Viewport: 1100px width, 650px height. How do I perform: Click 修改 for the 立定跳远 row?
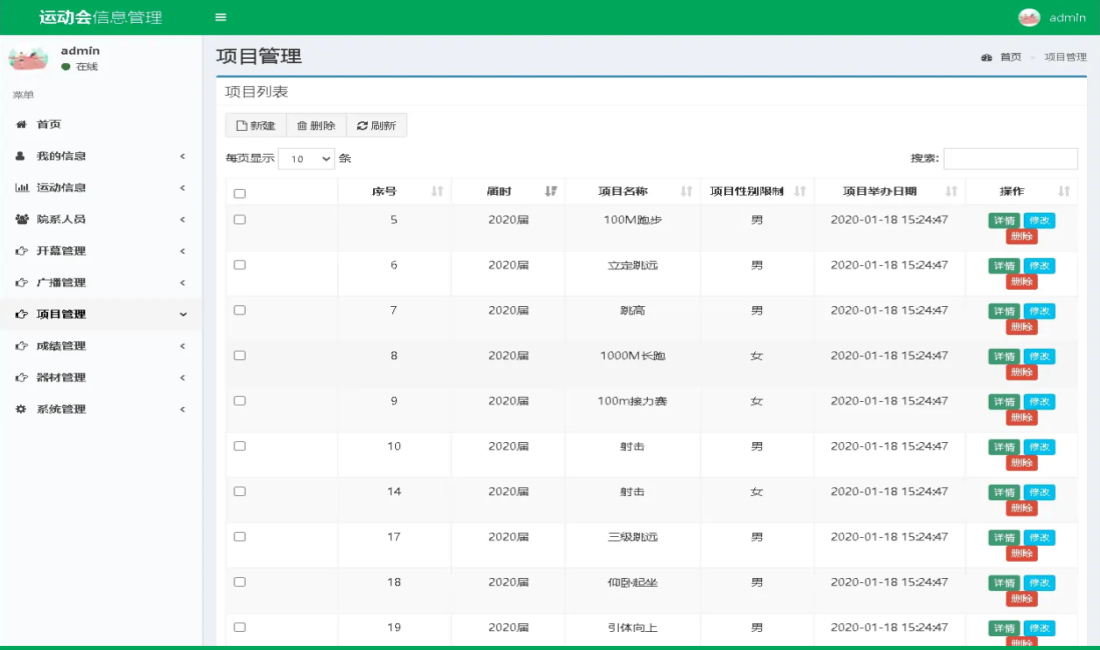pyautogui.click(x=1039, y=266)
